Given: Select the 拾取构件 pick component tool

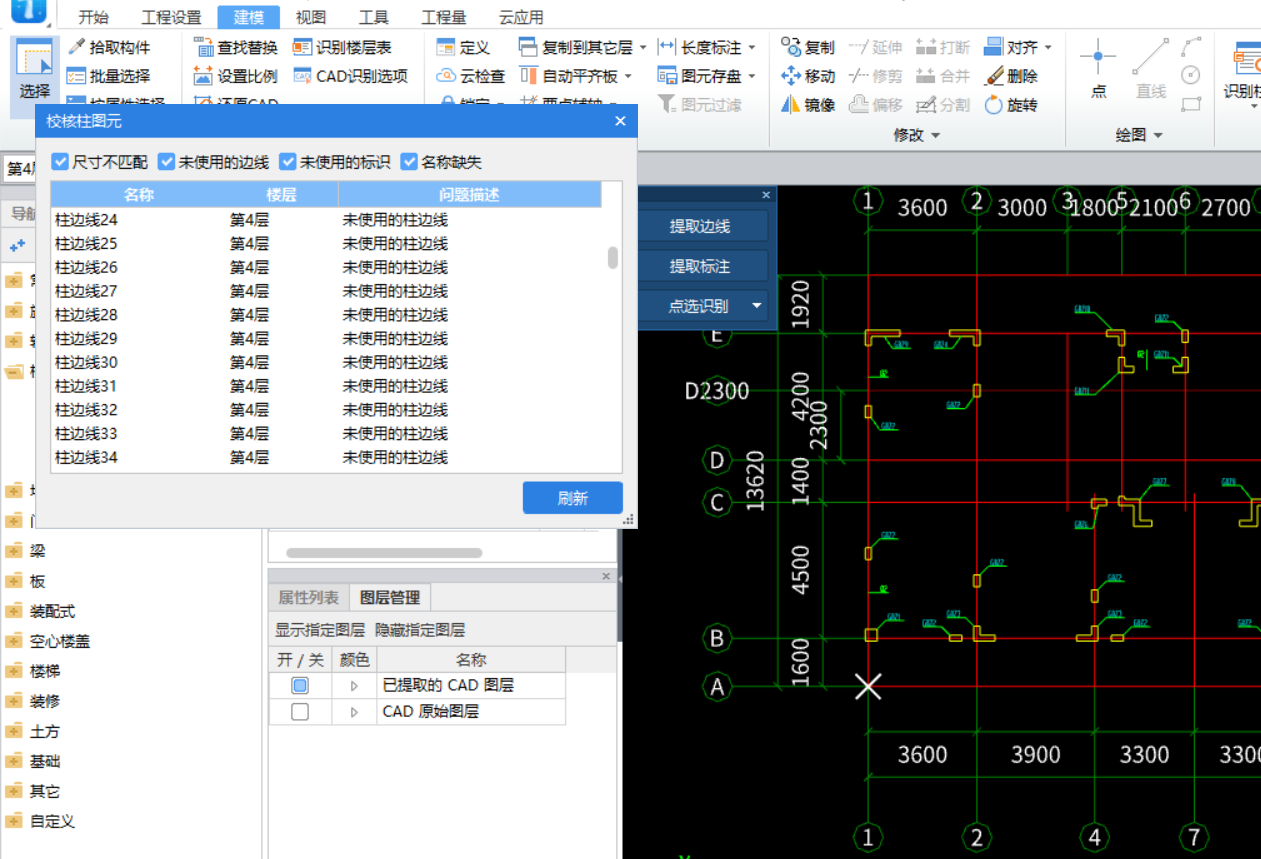Looking at the screenshot, I should tap(108, 47).
